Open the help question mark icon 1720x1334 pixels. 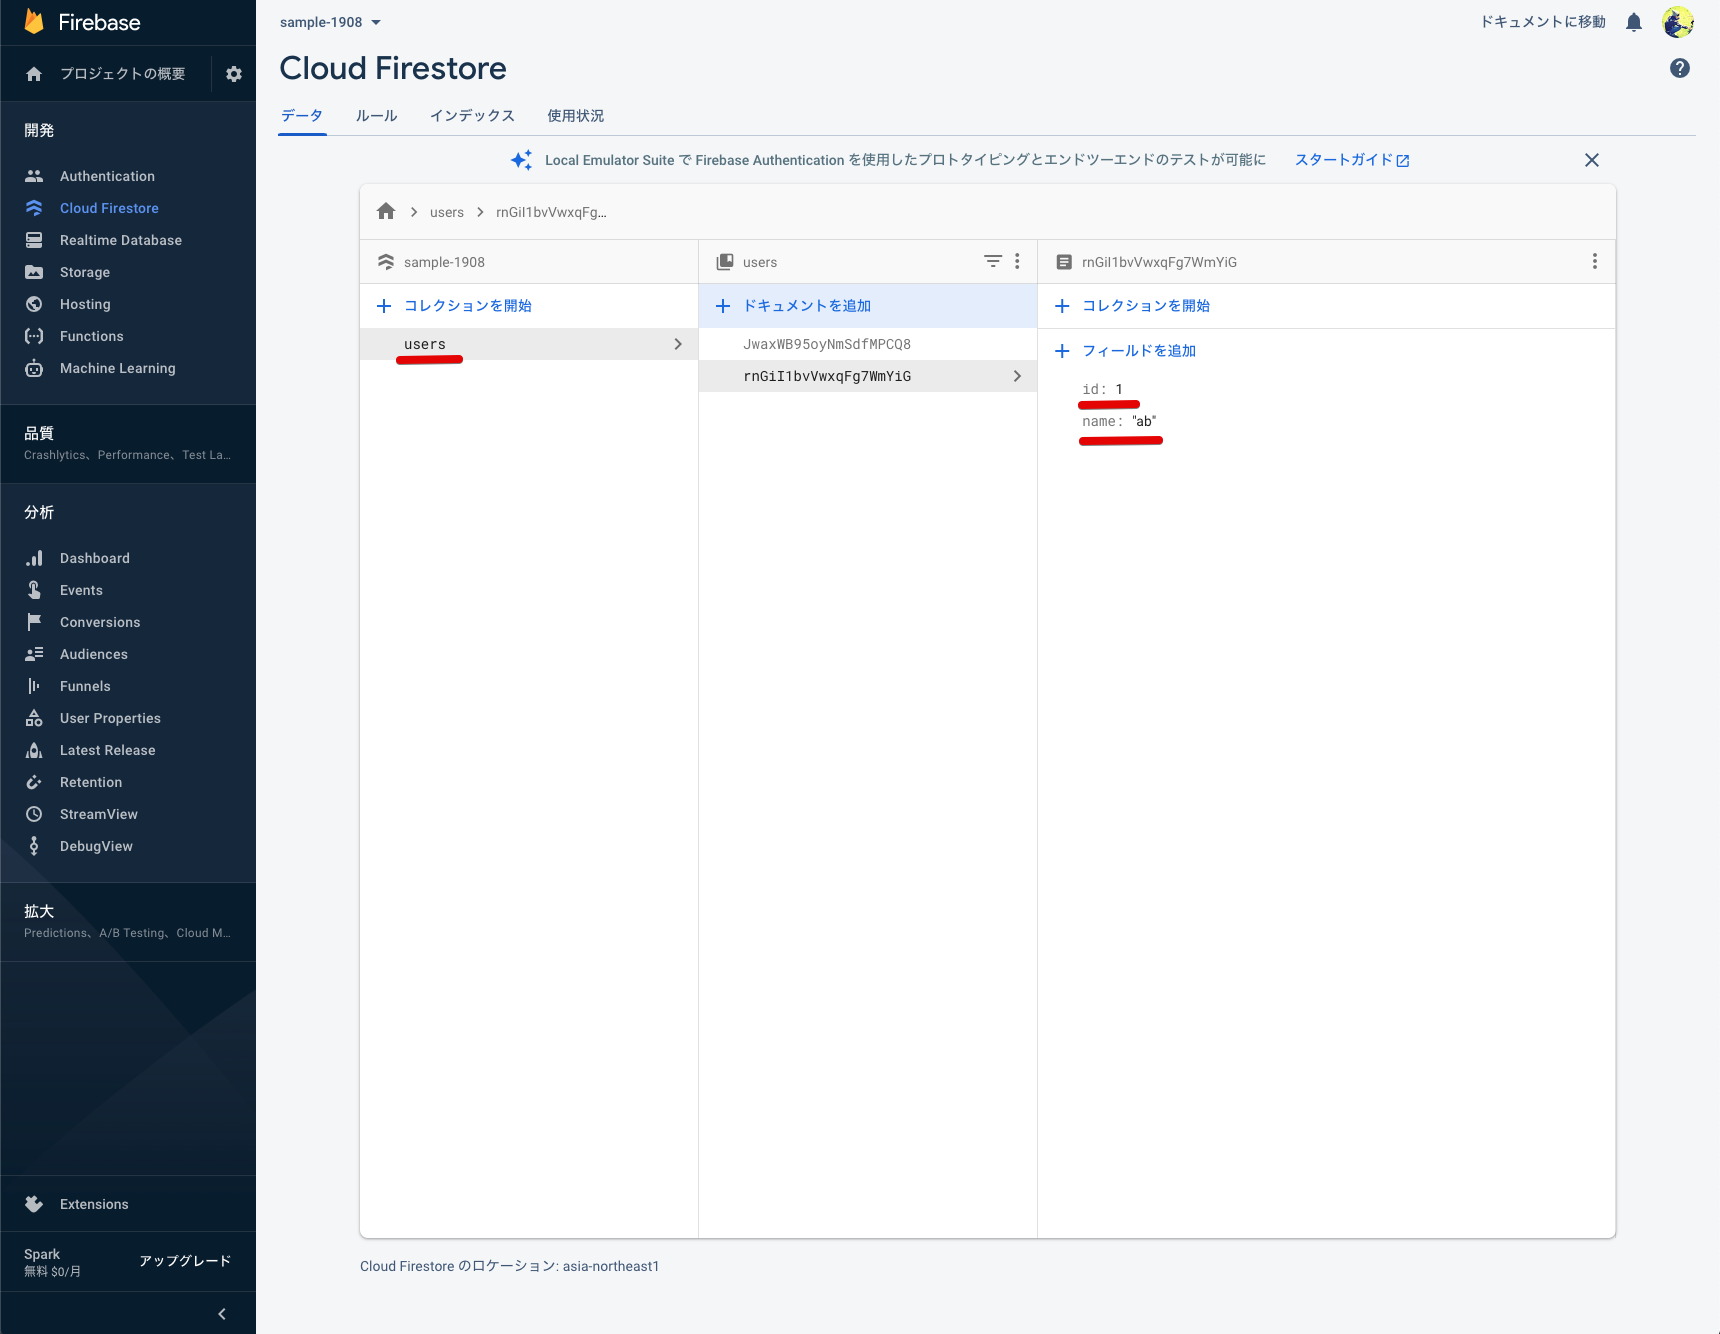1680,68
